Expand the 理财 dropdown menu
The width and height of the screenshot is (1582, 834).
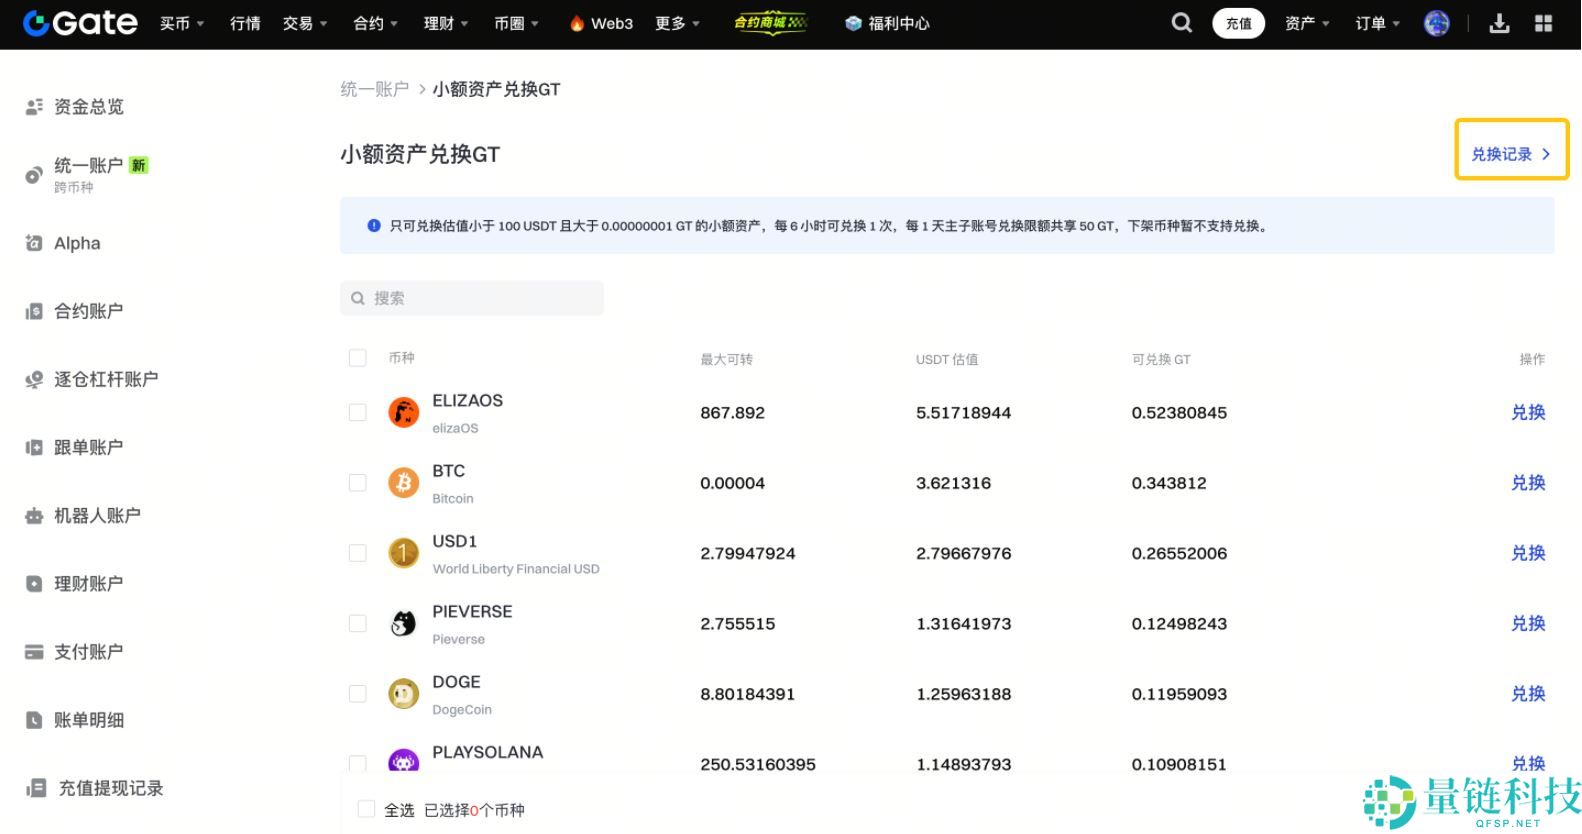(446, 23)
